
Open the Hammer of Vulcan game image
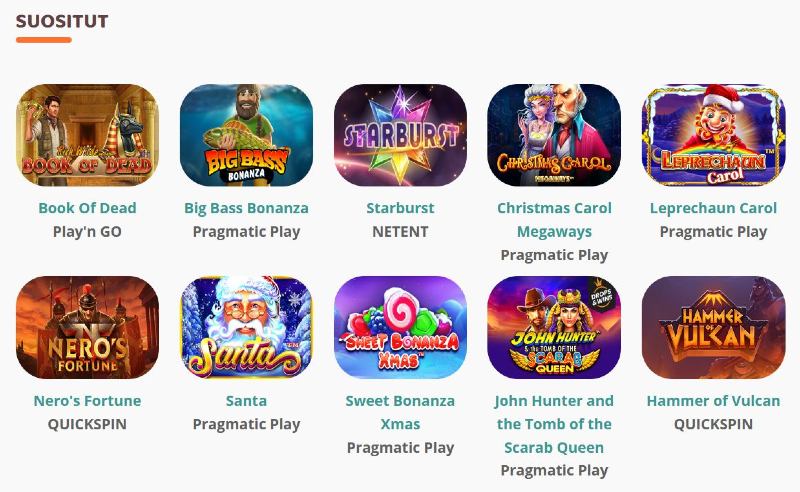[x=713, y=328]
